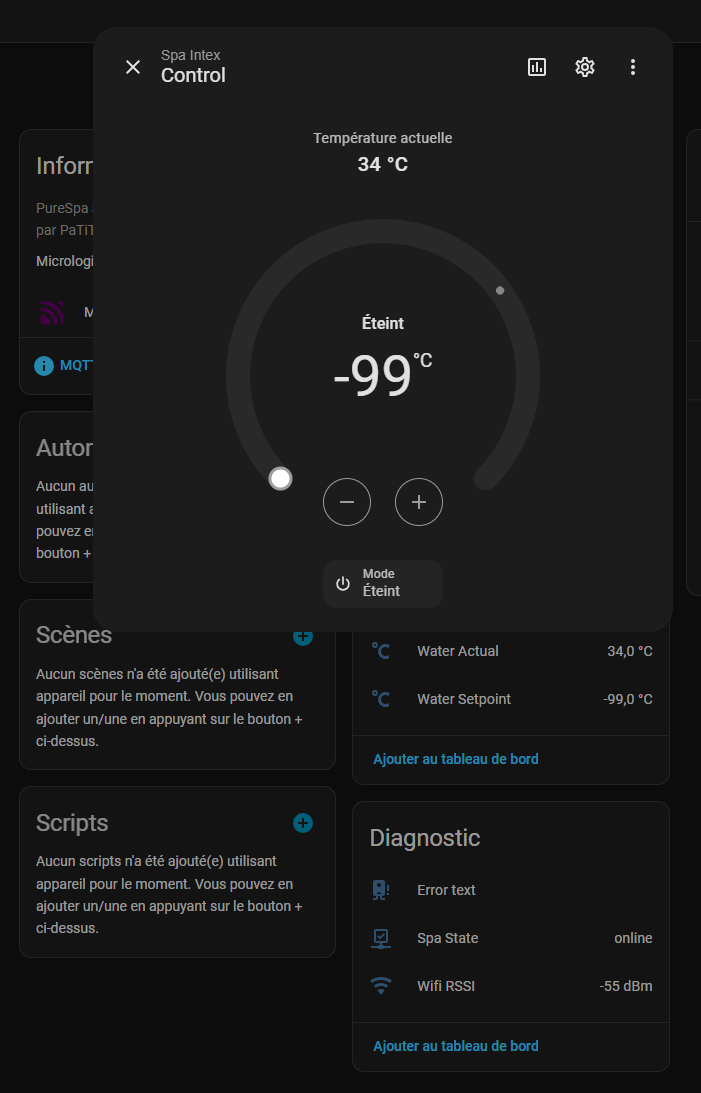
Task: Click the Spa State network icon
Action: pos(381,938)
